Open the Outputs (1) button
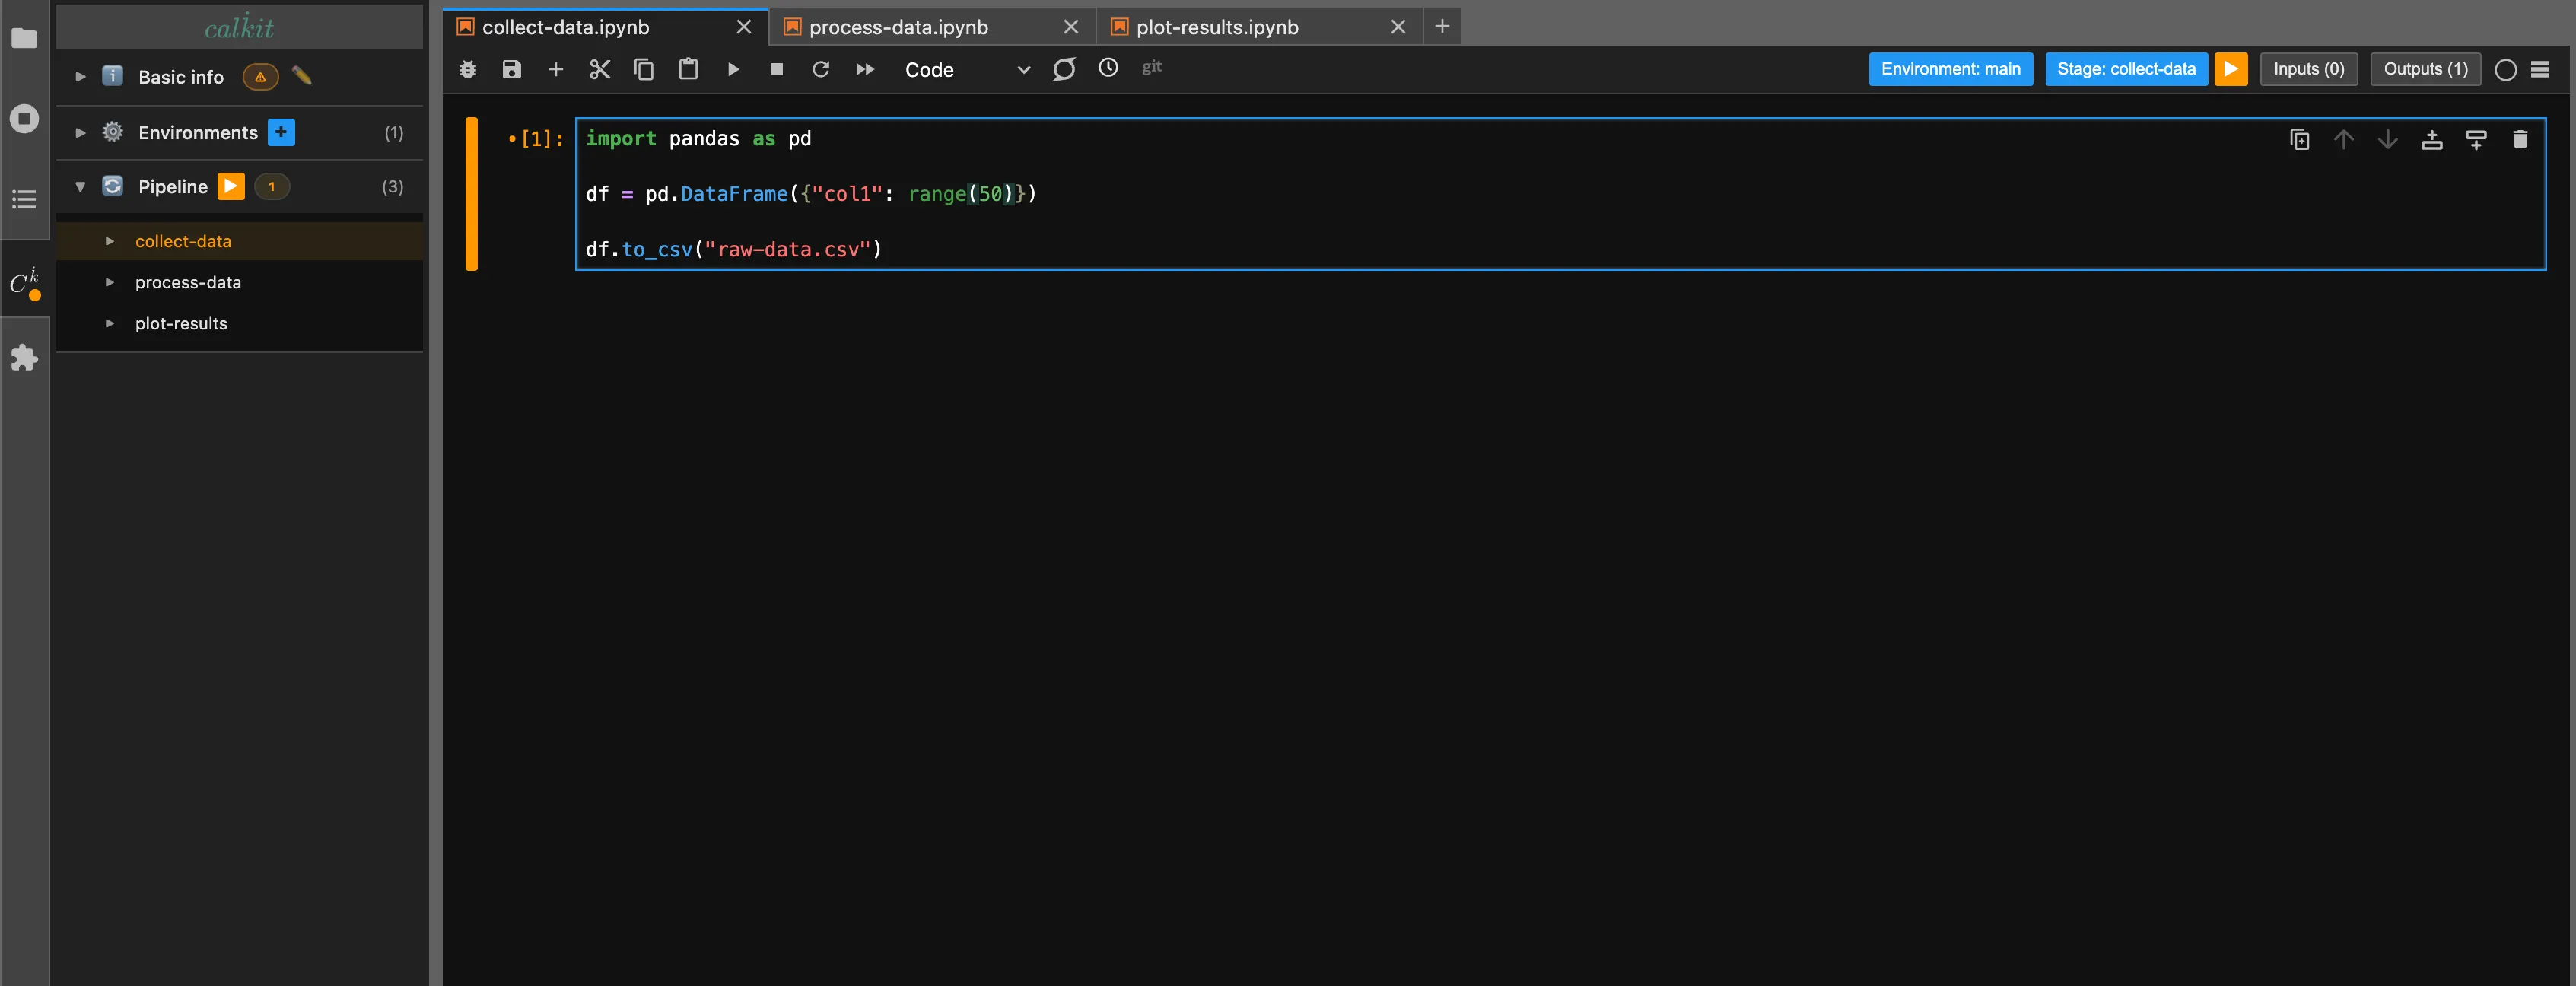Image resolution: width=2576 pixels, height=986 pixels. click(2424, 69)
